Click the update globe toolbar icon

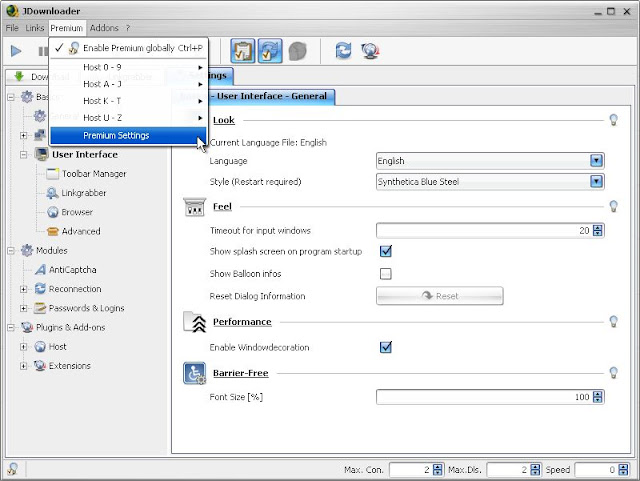point(370,51)
